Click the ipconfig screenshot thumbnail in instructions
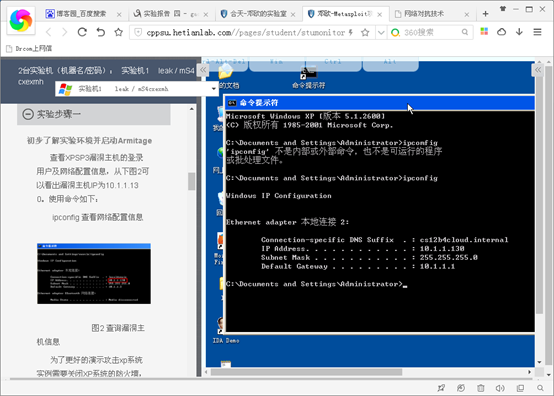Image resolution: width=554 pixels, height=396 pixels. tap(94, 273)
